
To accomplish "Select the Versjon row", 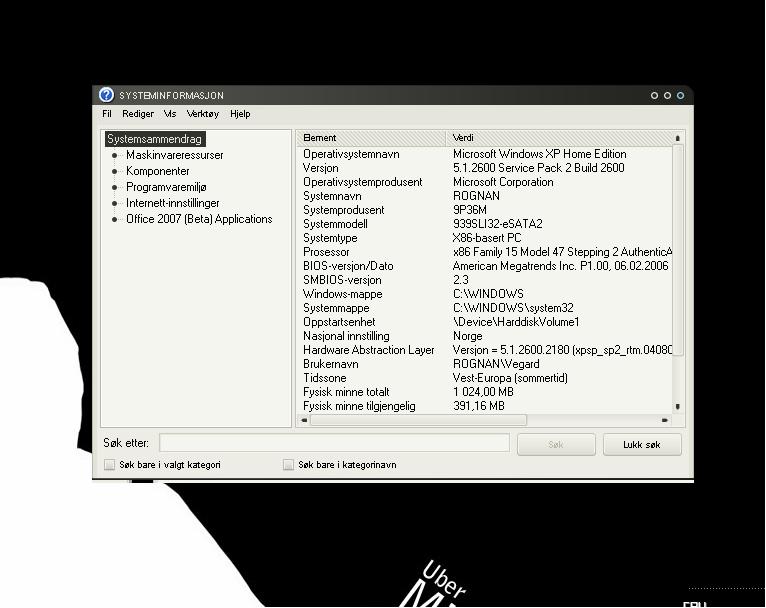I will pos(485,168).
